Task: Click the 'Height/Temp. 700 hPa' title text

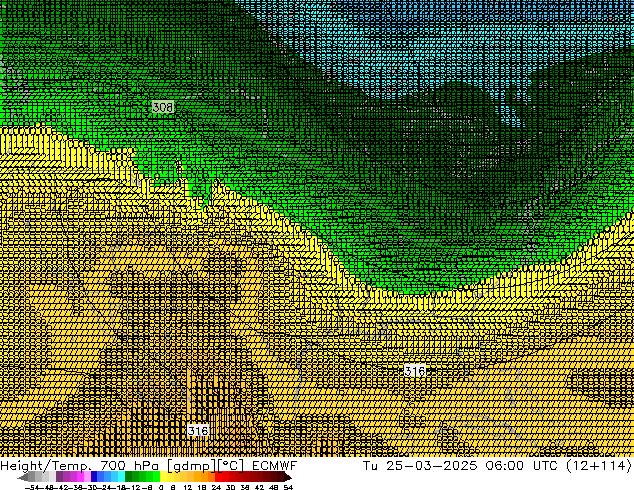Action: (x=80, y=465)
